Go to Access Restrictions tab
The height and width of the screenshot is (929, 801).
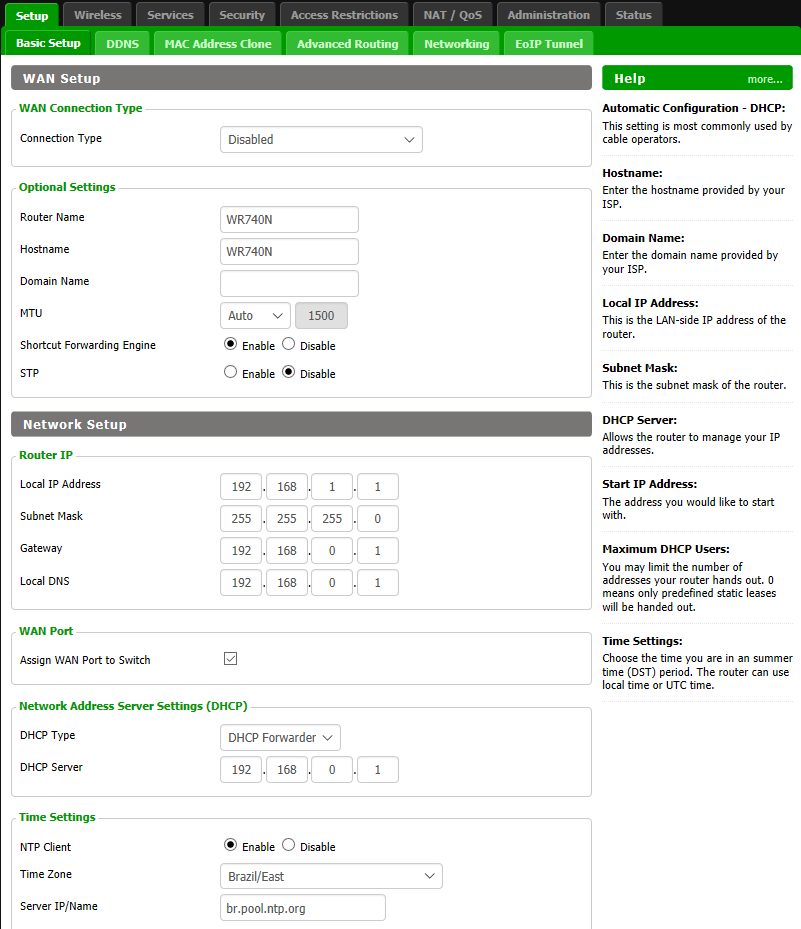click(x=344, y=15)
